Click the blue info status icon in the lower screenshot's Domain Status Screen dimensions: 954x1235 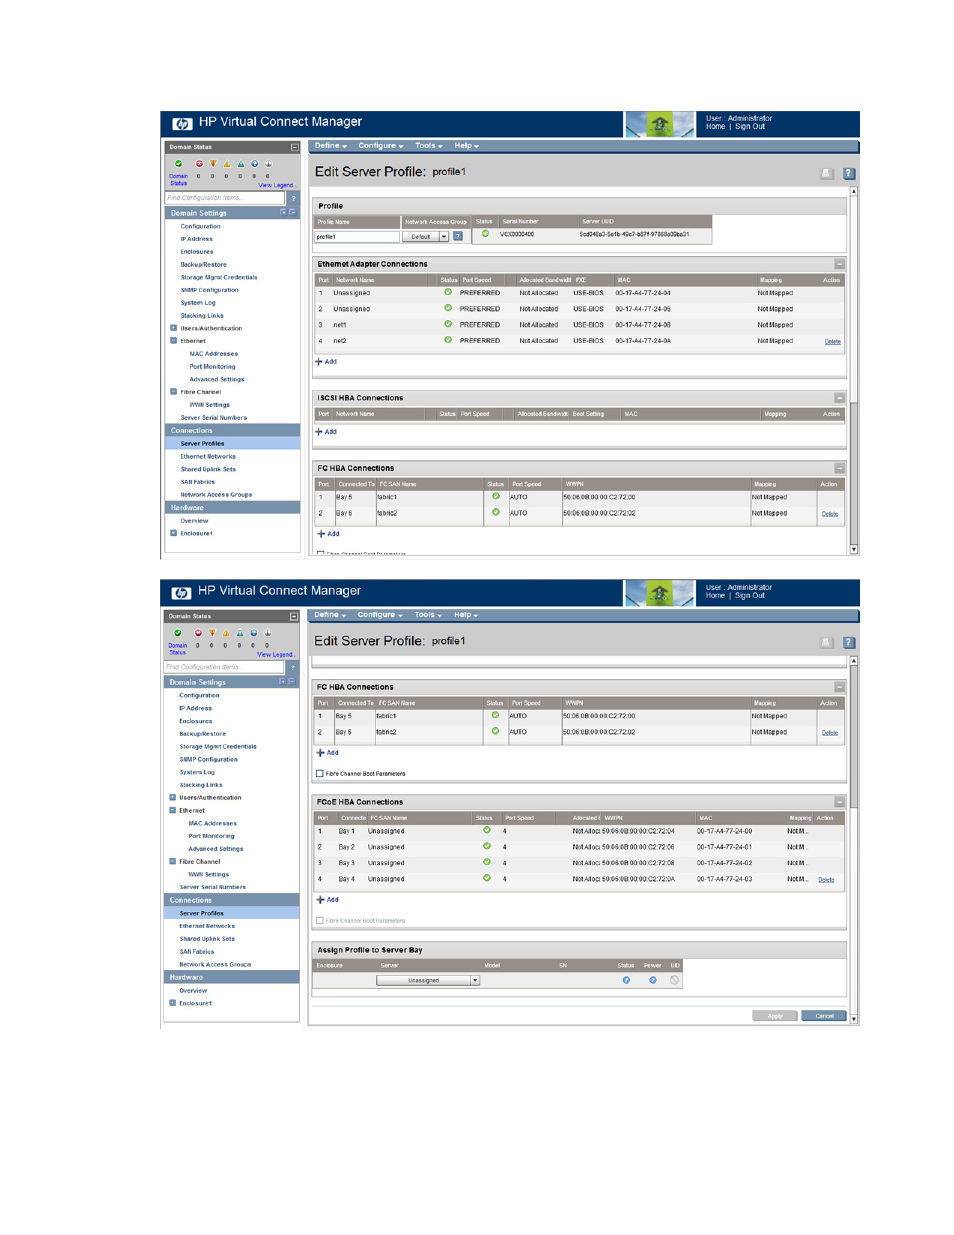point(254,633)
